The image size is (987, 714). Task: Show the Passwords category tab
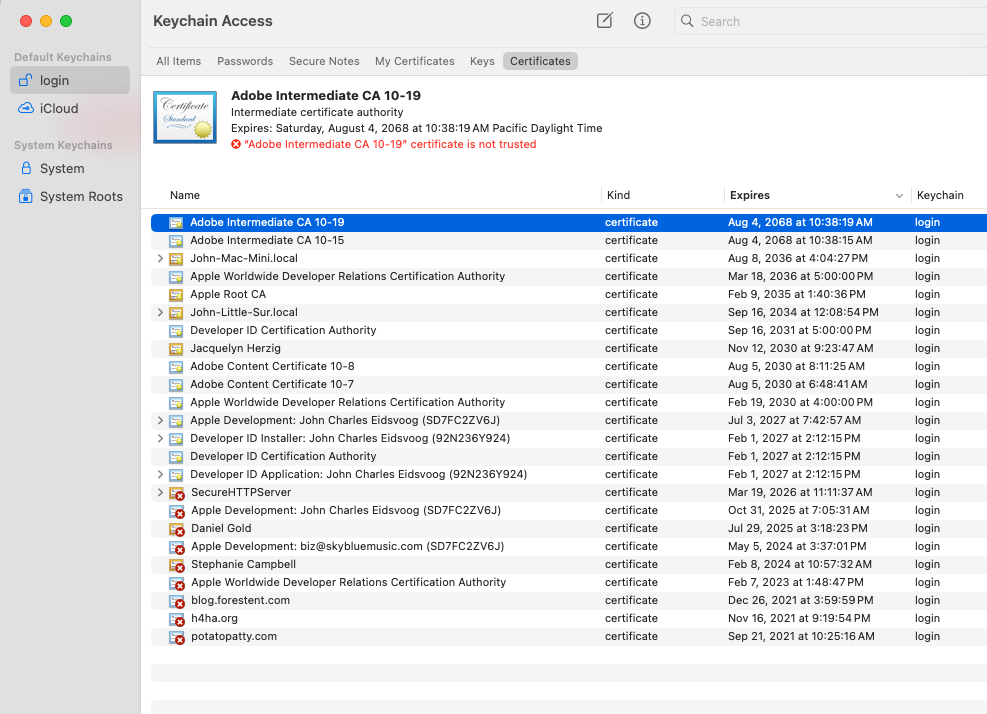coord(245,61)
